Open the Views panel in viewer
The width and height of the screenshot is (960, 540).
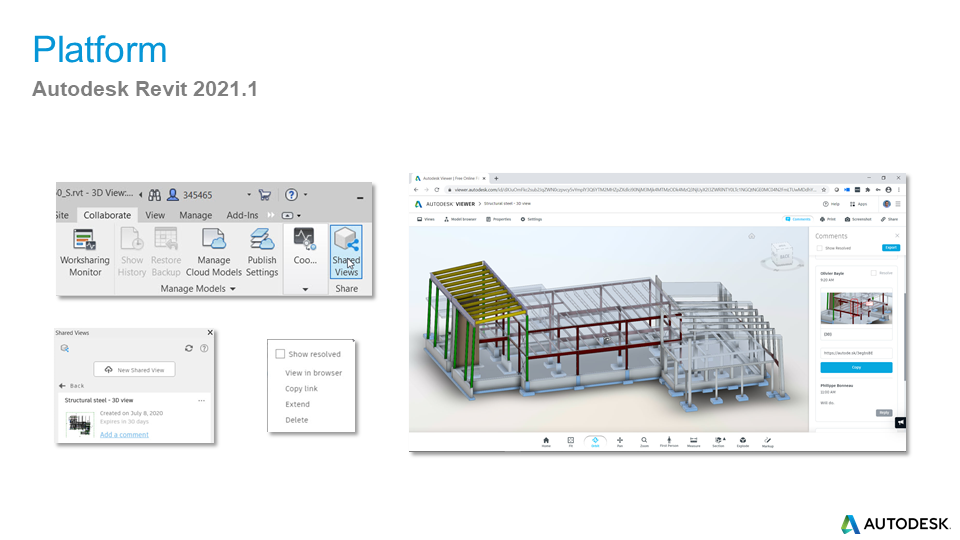(426, 219)
